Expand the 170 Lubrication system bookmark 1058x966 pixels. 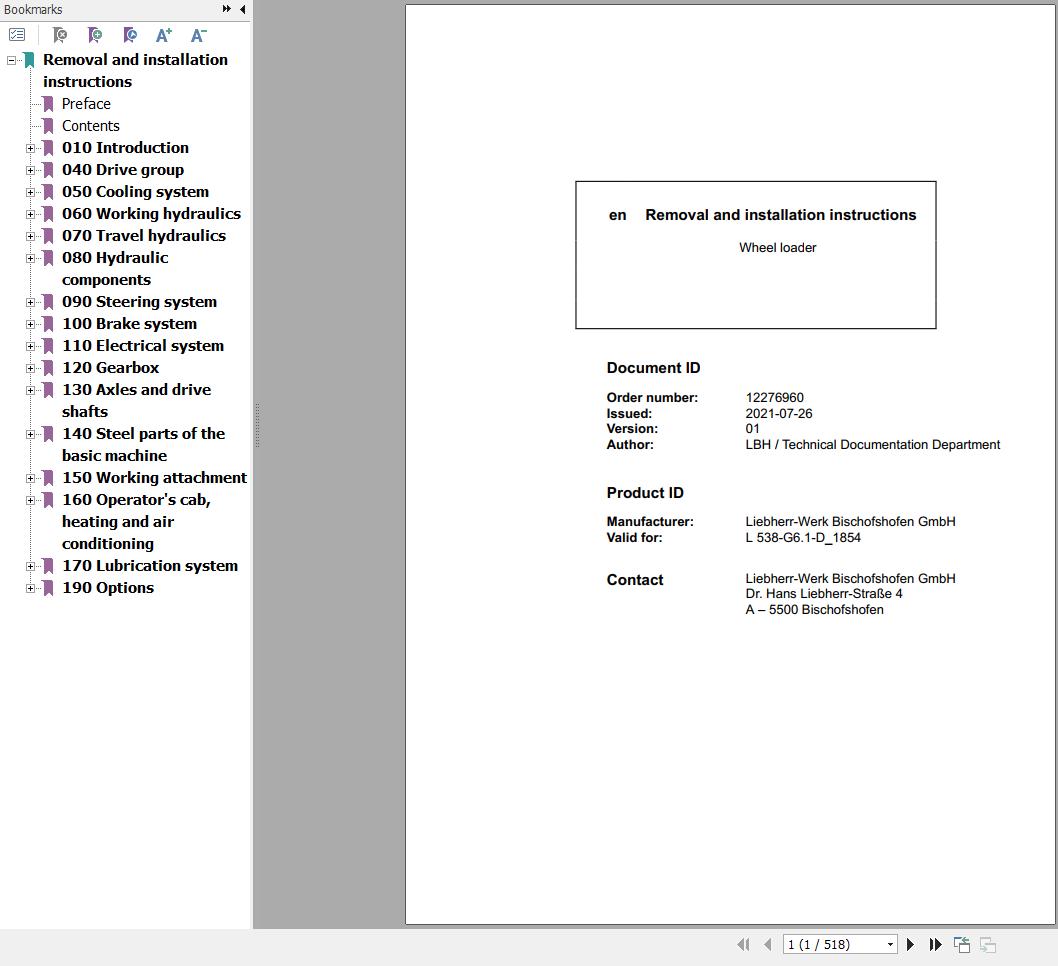click(30, 567)
